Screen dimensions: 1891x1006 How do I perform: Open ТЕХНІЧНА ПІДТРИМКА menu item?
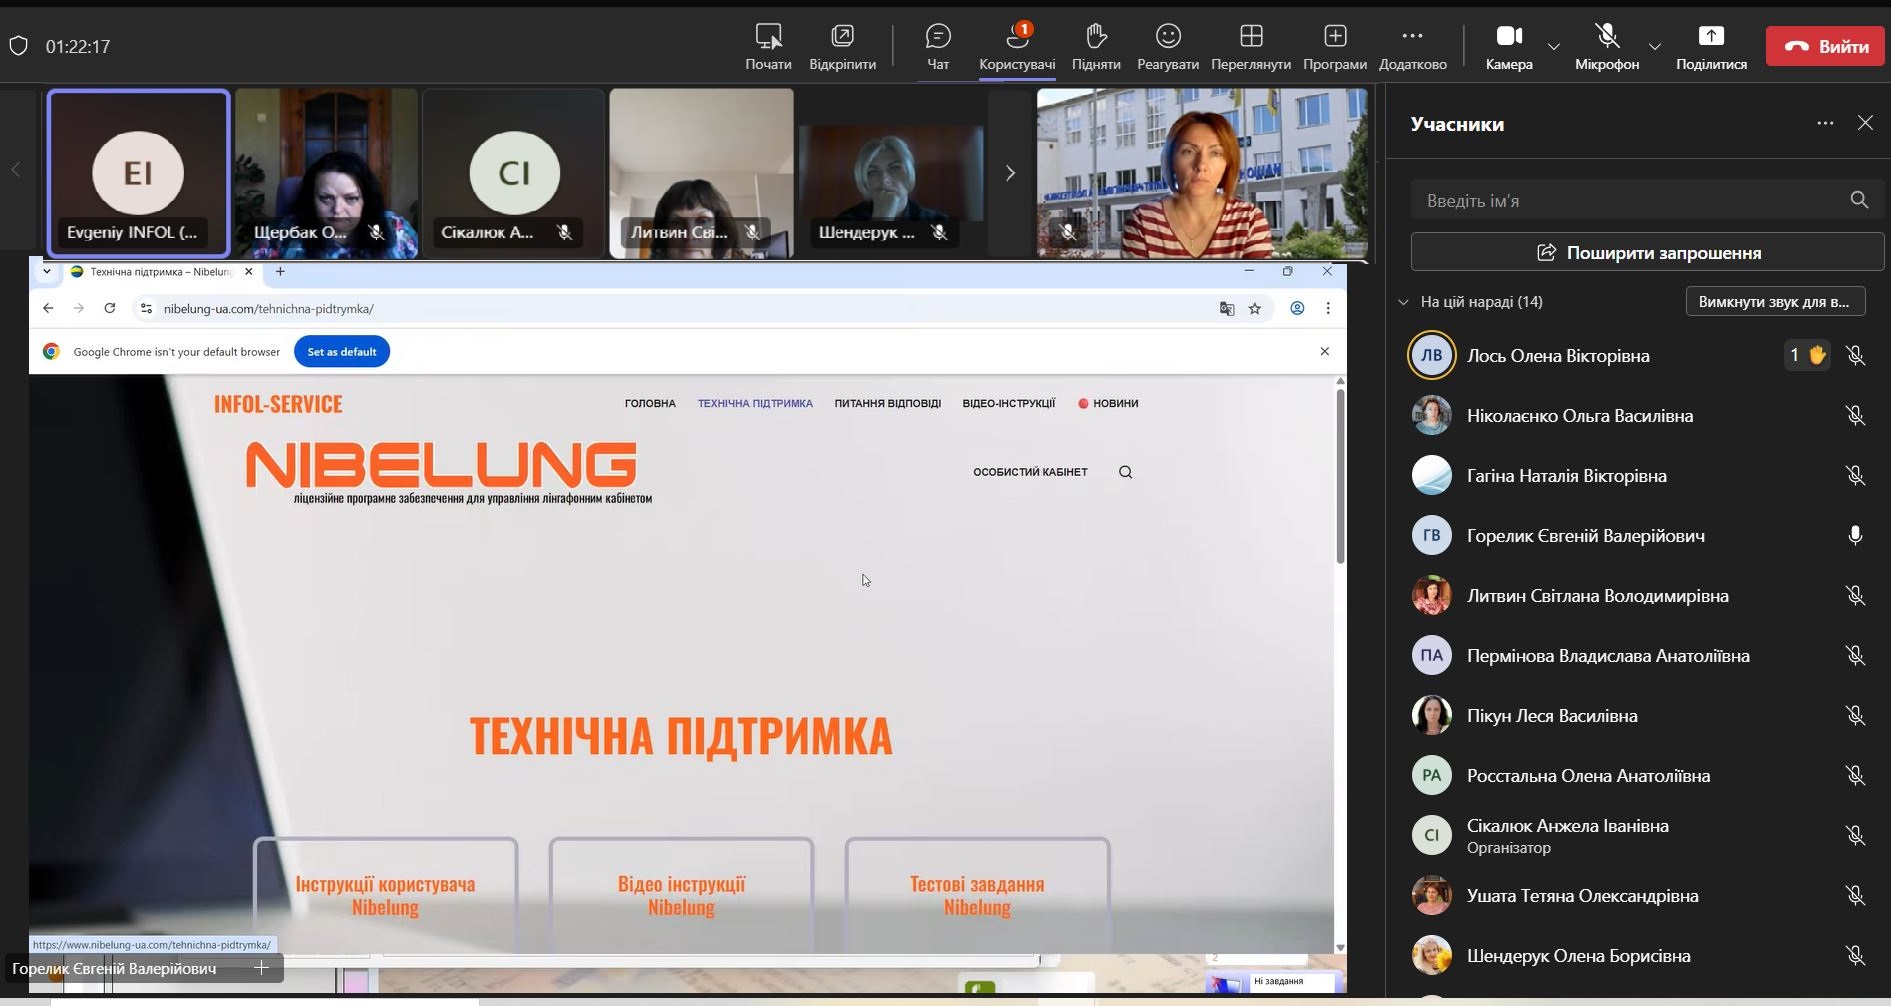coord(755,403)
